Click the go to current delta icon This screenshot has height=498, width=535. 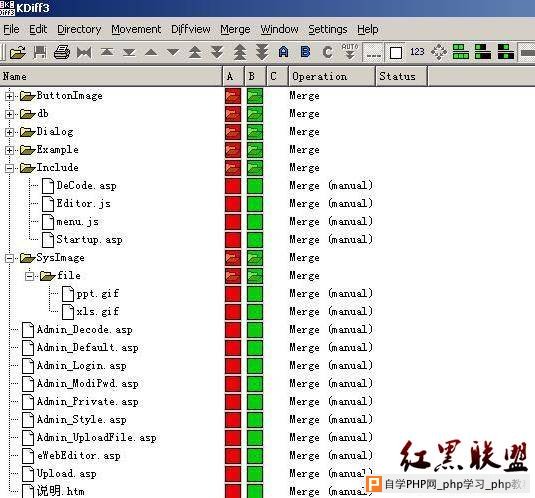click(x=84, y=53)
